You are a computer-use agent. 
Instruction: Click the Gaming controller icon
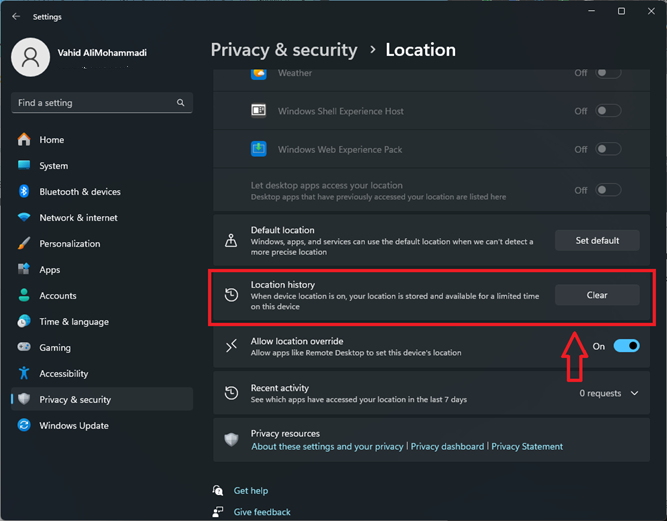[24, 347]
